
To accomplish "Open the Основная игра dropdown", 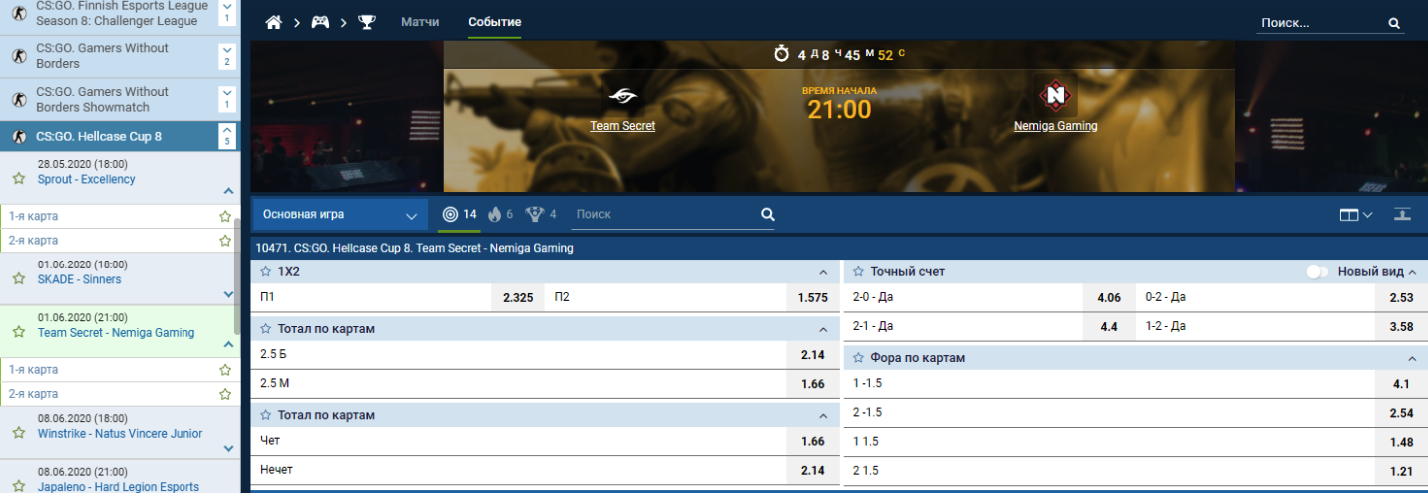I will pyautogui.click(x=340, y=214).
